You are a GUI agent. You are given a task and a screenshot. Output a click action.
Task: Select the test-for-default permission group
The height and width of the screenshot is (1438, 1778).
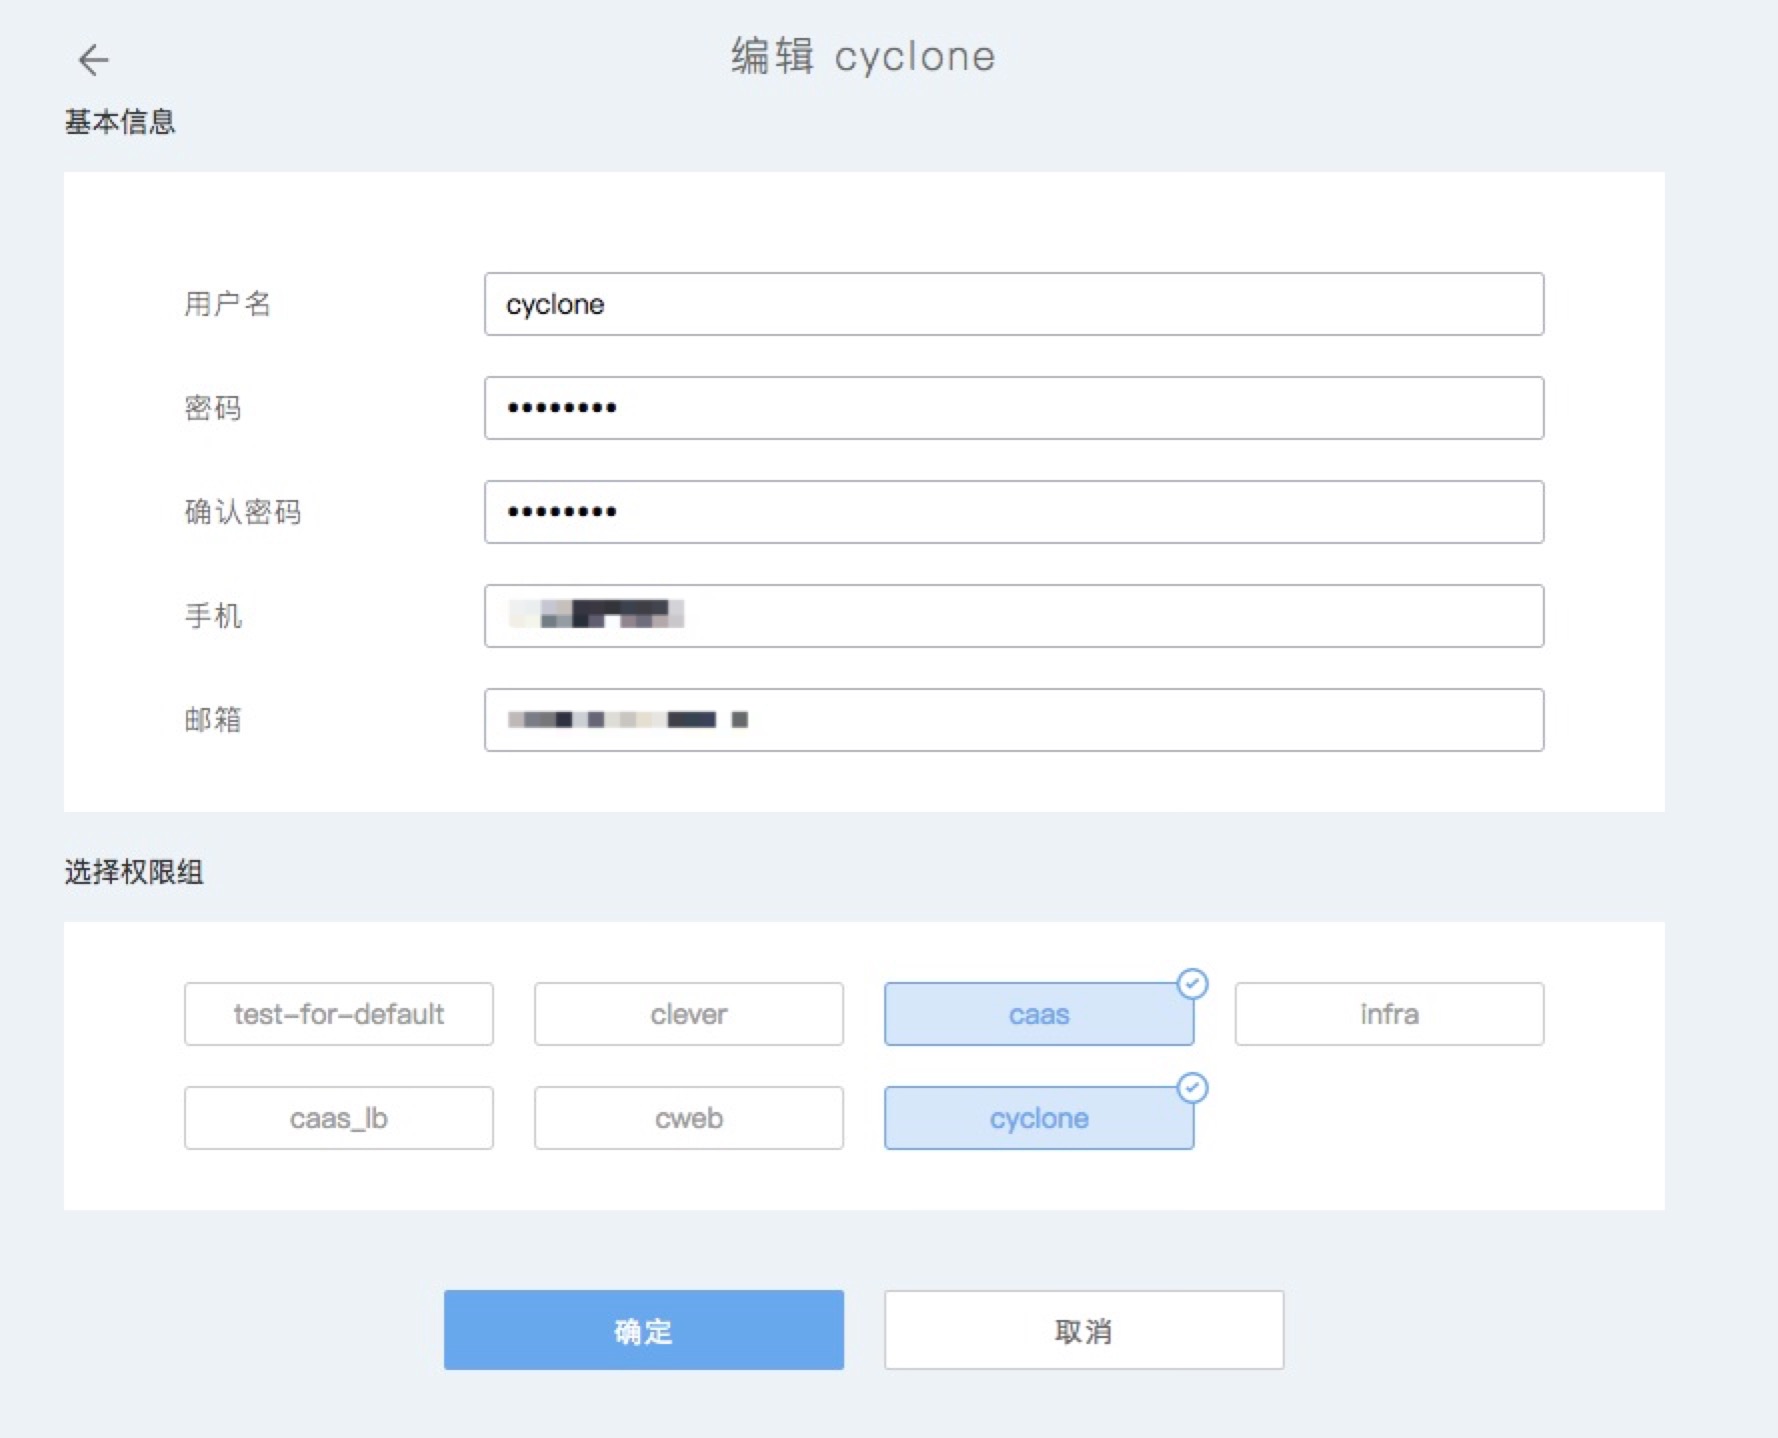pos(338,1014)
